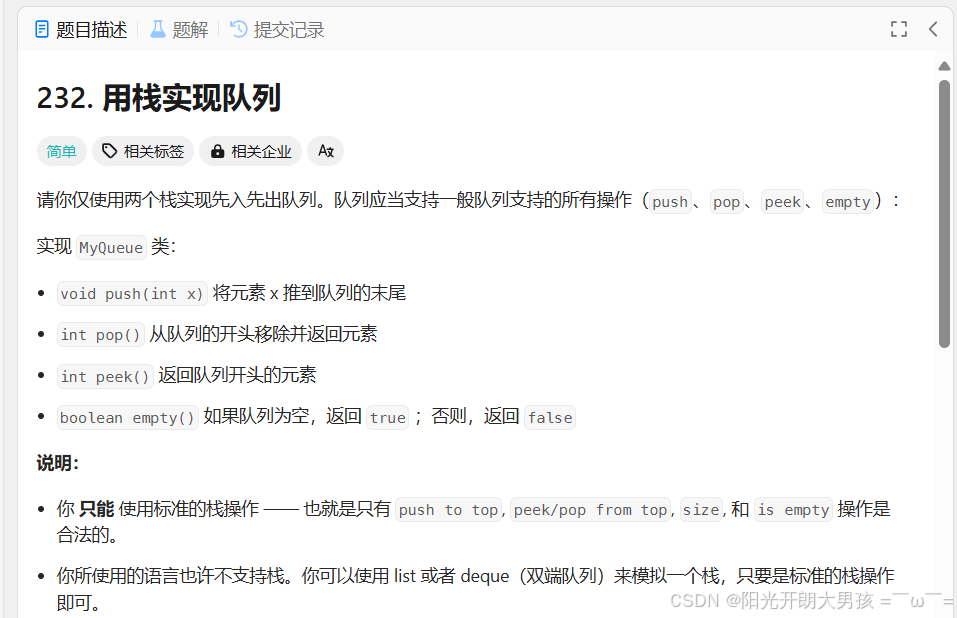Click the document icon beside 题目描述

point(42,29)
